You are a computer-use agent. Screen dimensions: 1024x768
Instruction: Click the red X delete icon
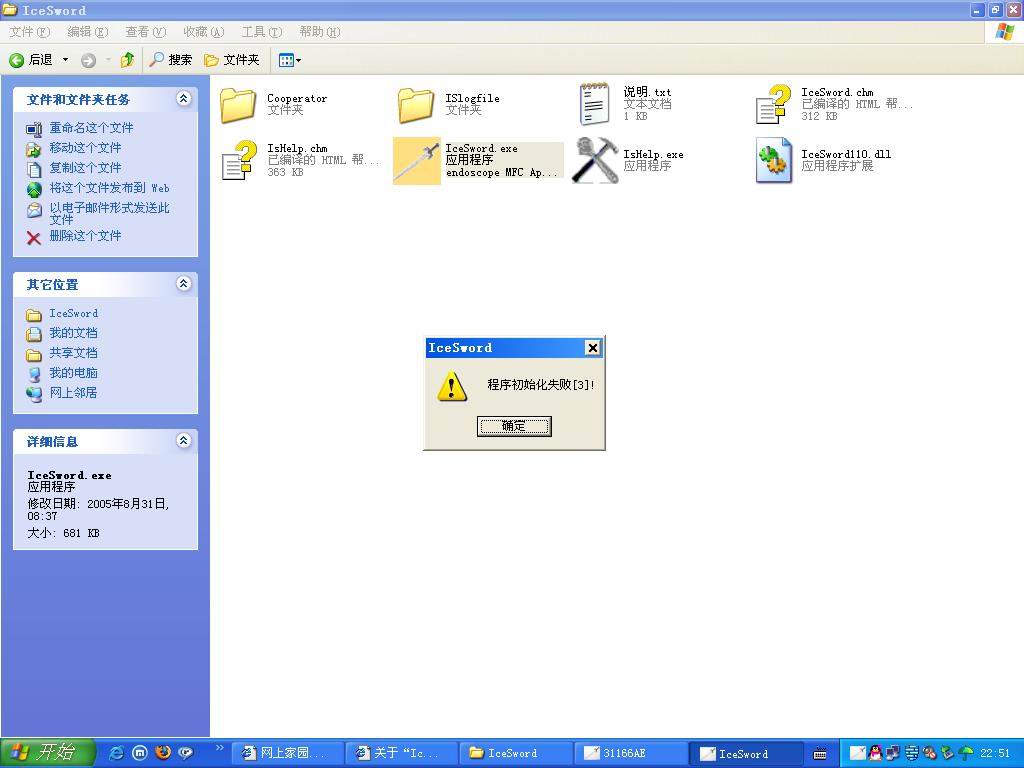[34, 238]
